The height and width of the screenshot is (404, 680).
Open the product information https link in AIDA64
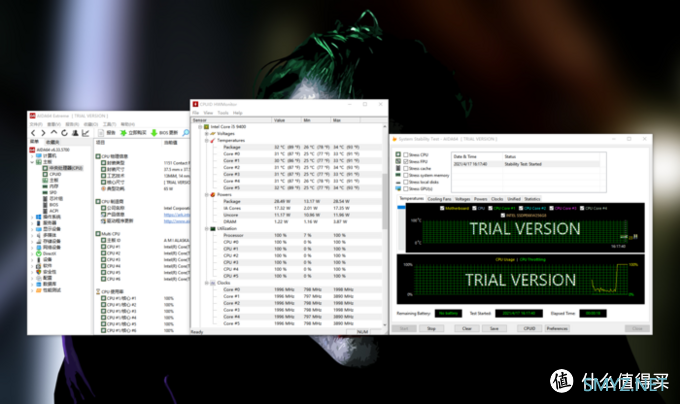(177, 215)
